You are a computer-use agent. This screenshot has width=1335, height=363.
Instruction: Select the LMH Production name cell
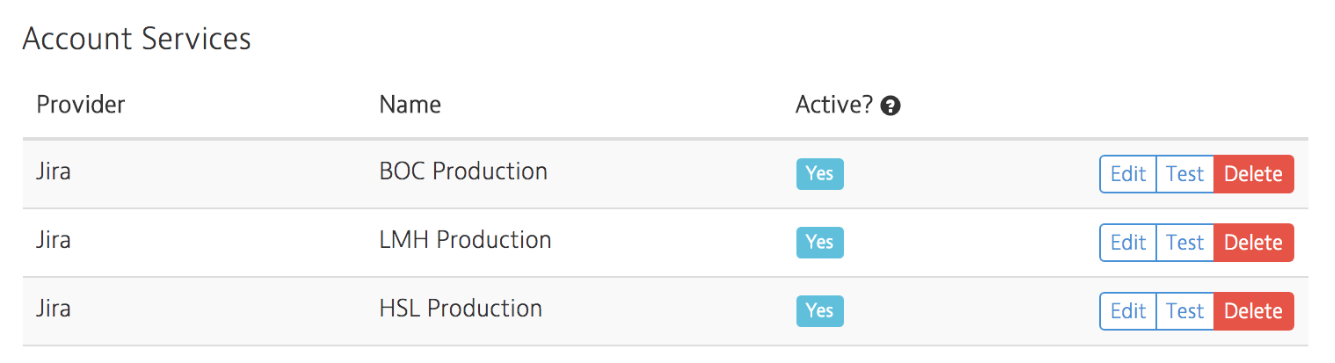(465, 240)
